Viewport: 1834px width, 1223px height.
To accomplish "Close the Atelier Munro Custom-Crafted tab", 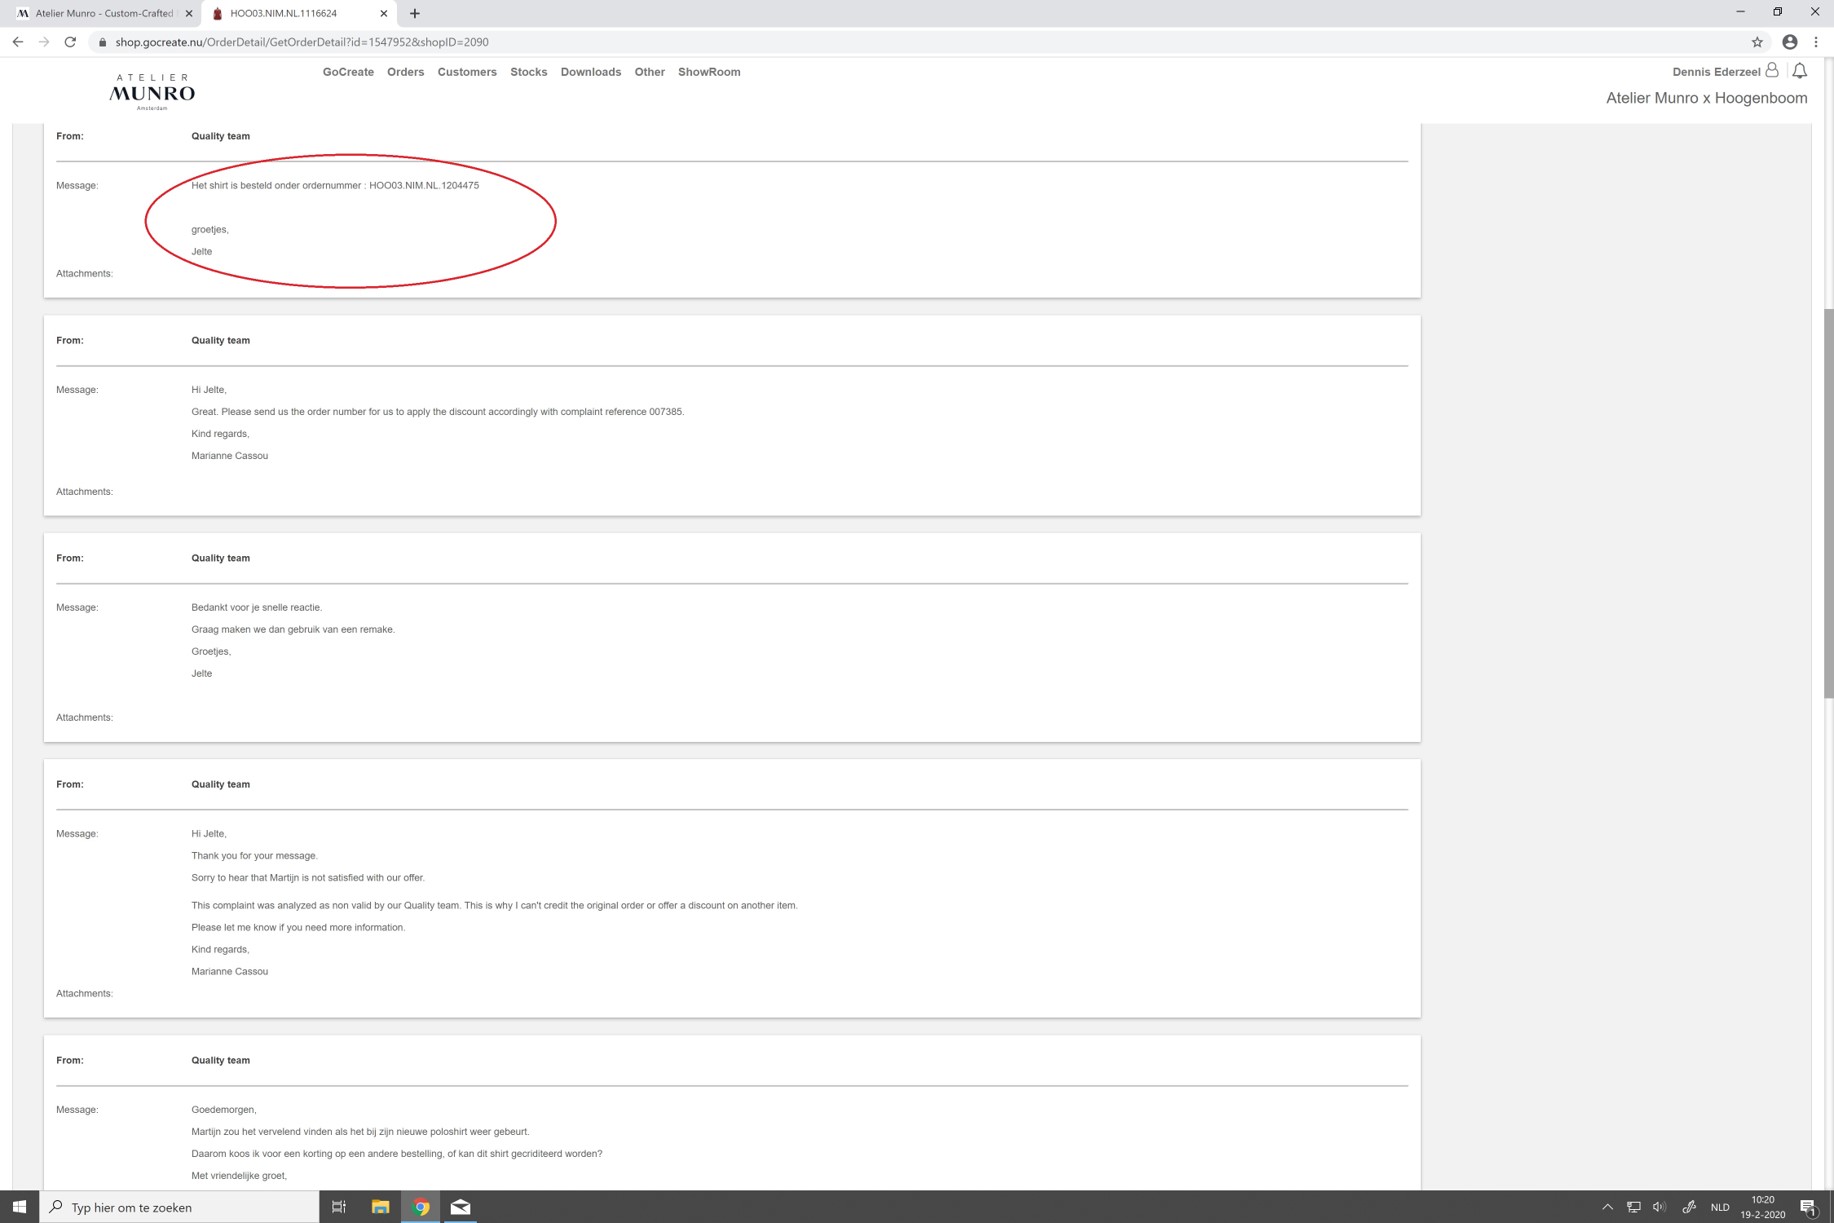I will point(189,14).
